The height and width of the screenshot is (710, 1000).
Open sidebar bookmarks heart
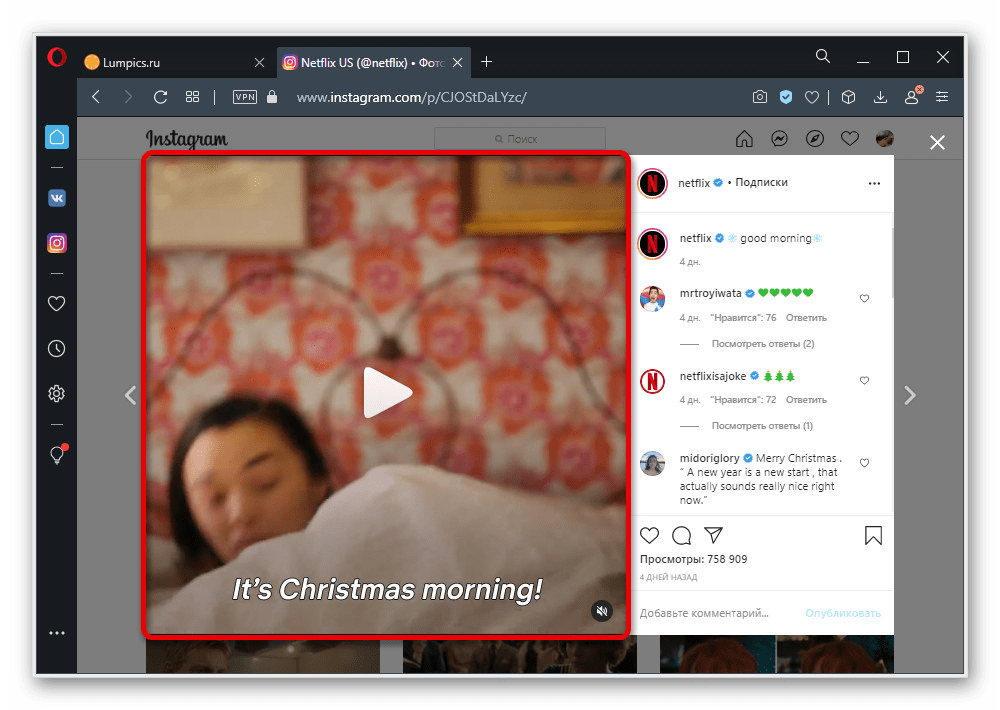(x=57, y=304)
